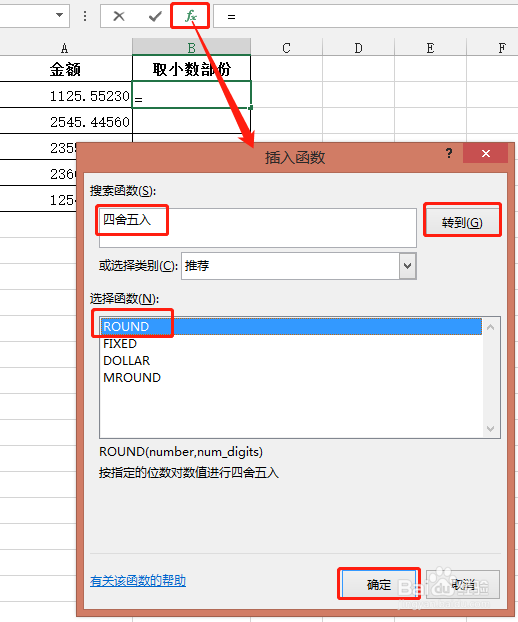Screen dimensions: 518x622
Task: Select column D header
Action: [x=358, y=48]
